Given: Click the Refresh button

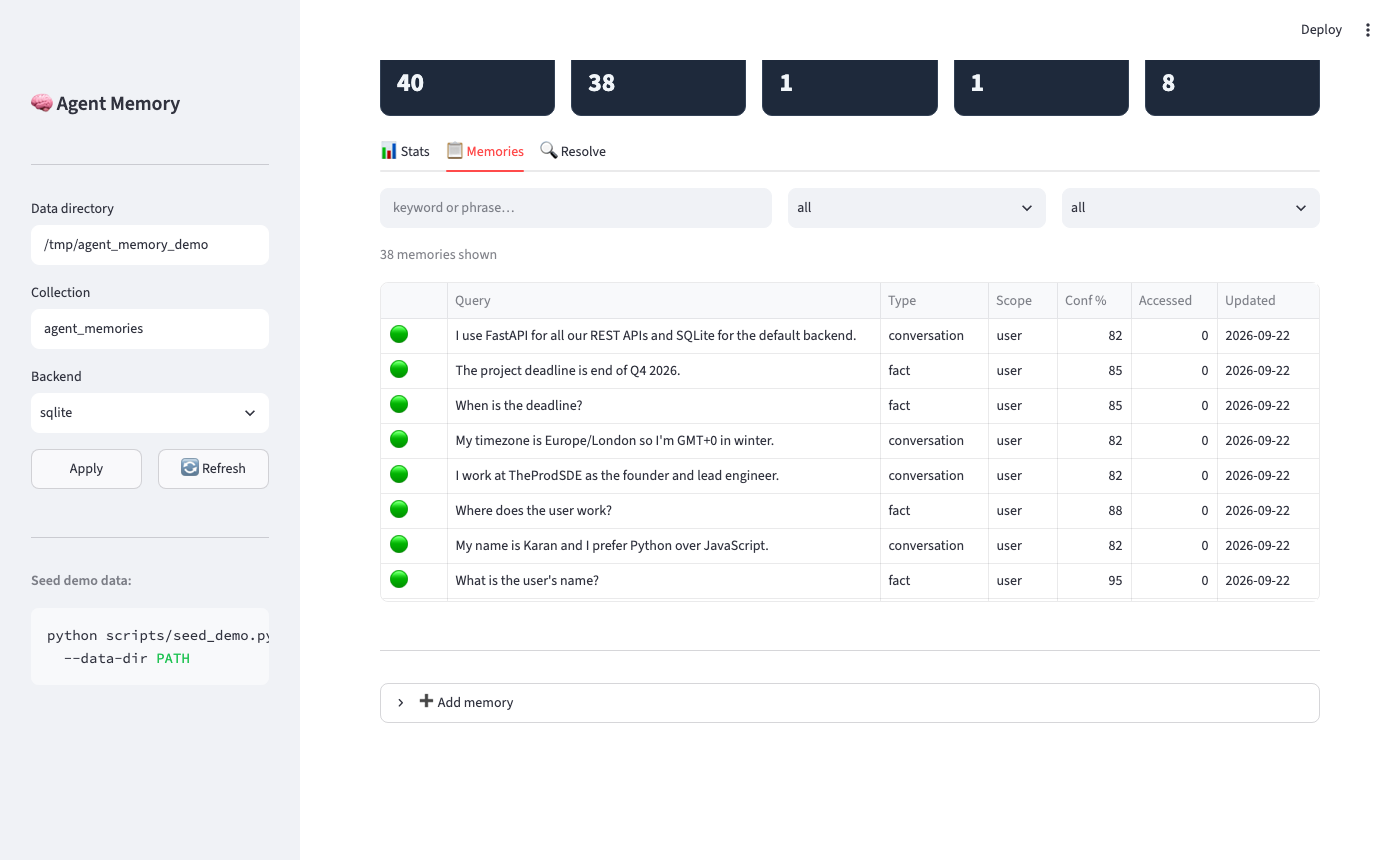Looking at the screenshot, I should pyautogui.click(x=213, y=468).
